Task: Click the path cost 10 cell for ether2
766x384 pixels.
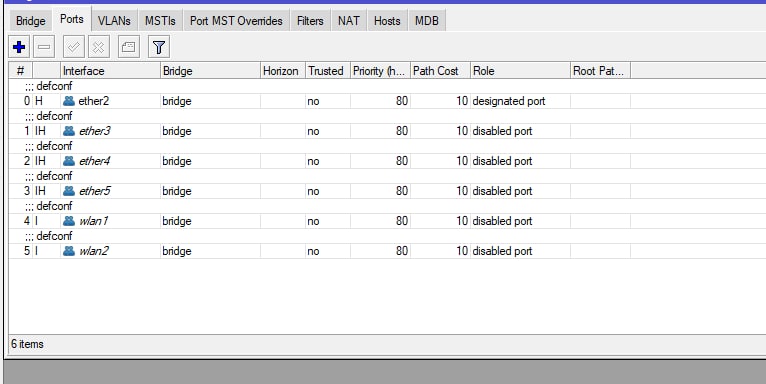Action: [x=462, y=101]
